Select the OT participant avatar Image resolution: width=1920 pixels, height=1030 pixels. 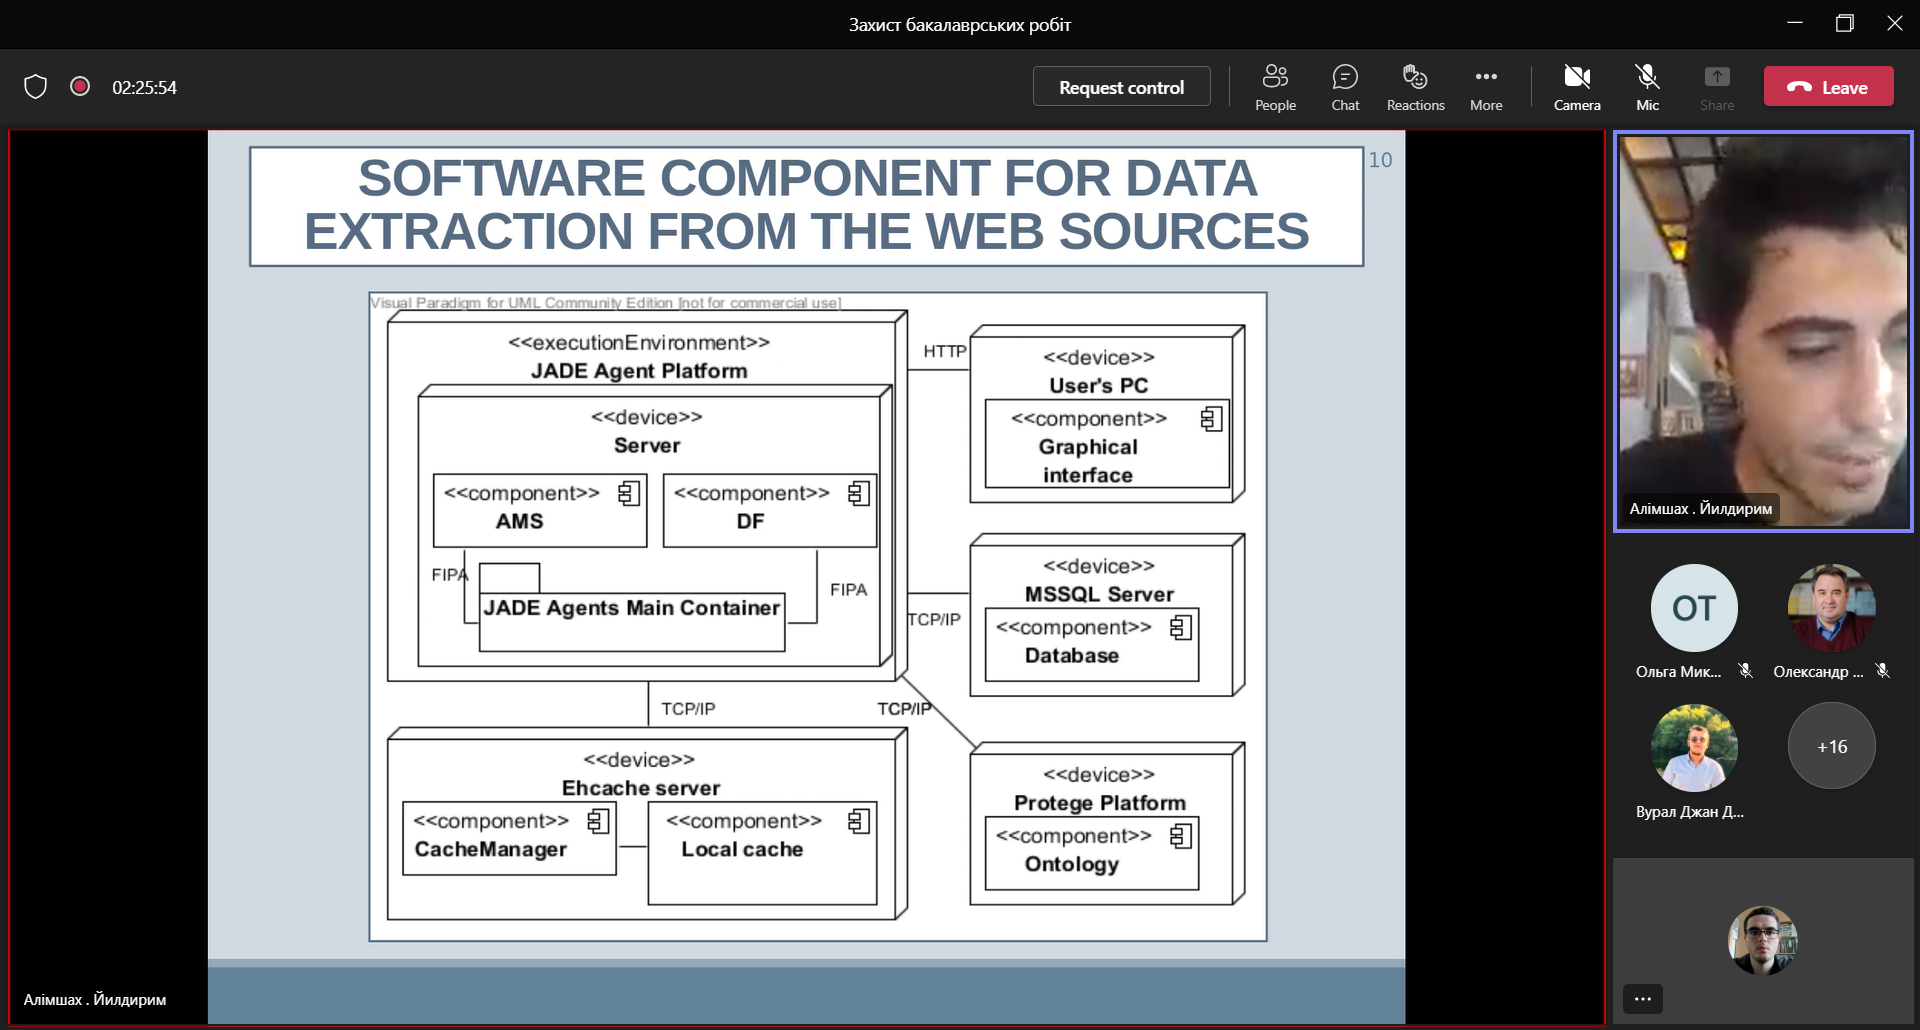(1694, 608)
